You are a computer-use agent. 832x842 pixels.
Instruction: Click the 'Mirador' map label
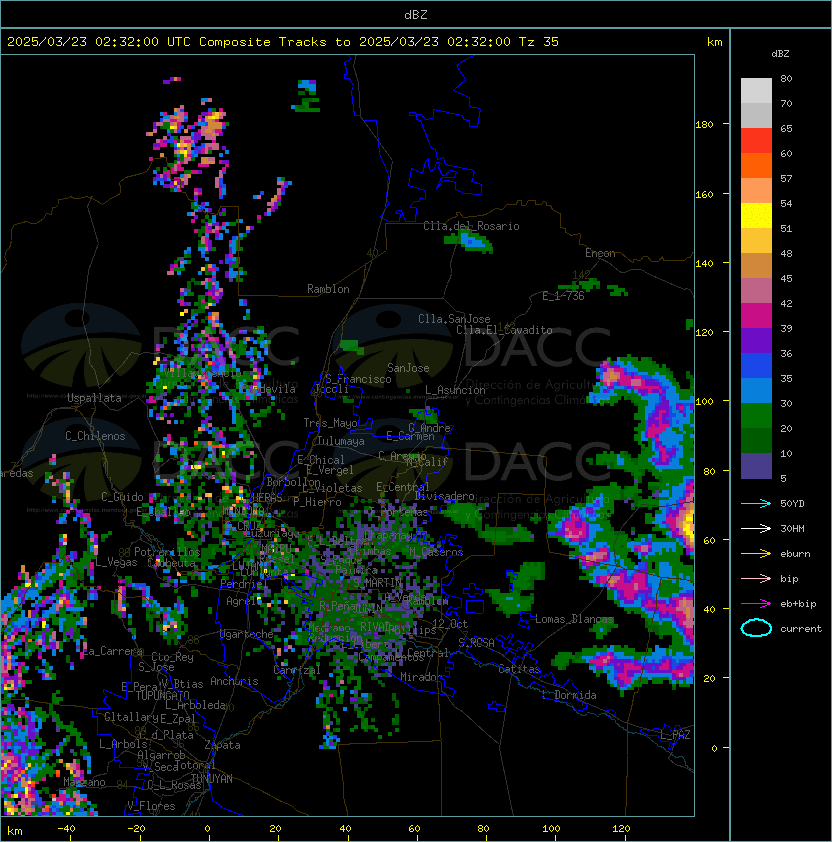tap(422, 677)
